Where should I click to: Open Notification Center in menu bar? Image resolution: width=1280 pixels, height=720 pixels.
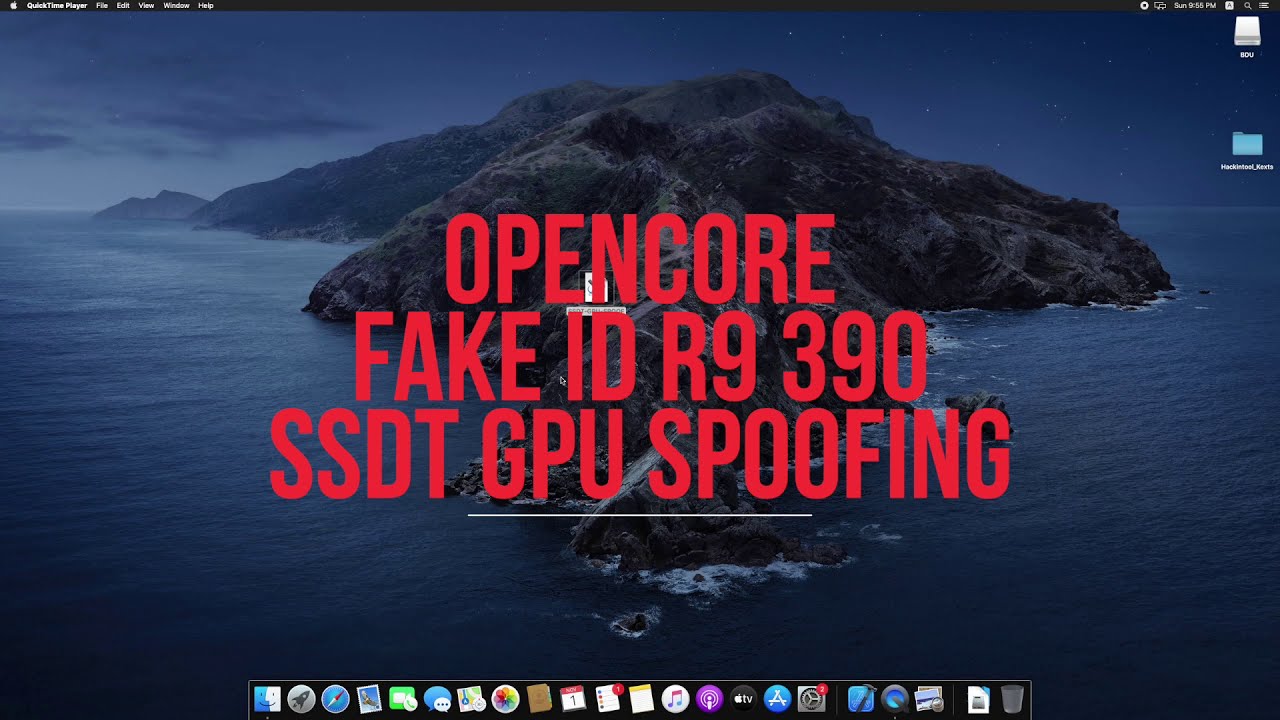[x=1265, y=5]
